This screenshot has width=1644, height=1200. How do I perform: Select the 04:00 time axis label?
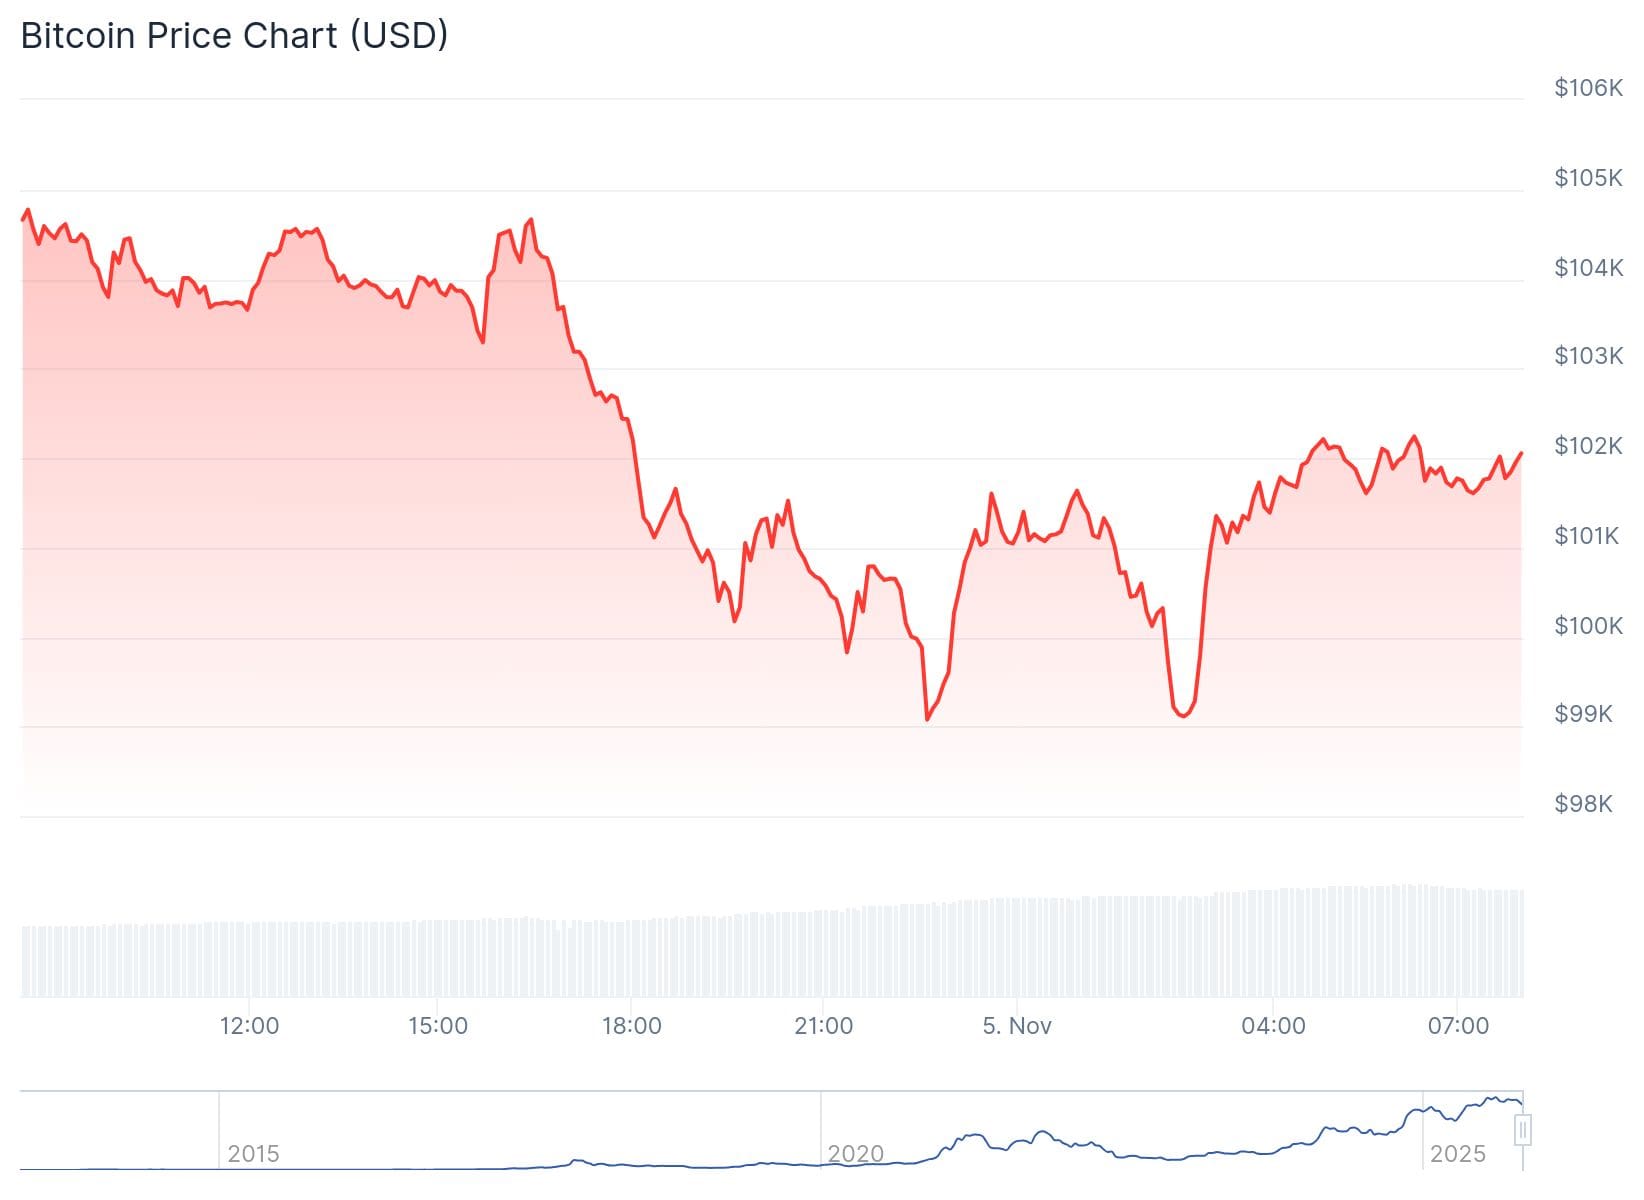point(1273,1026)
